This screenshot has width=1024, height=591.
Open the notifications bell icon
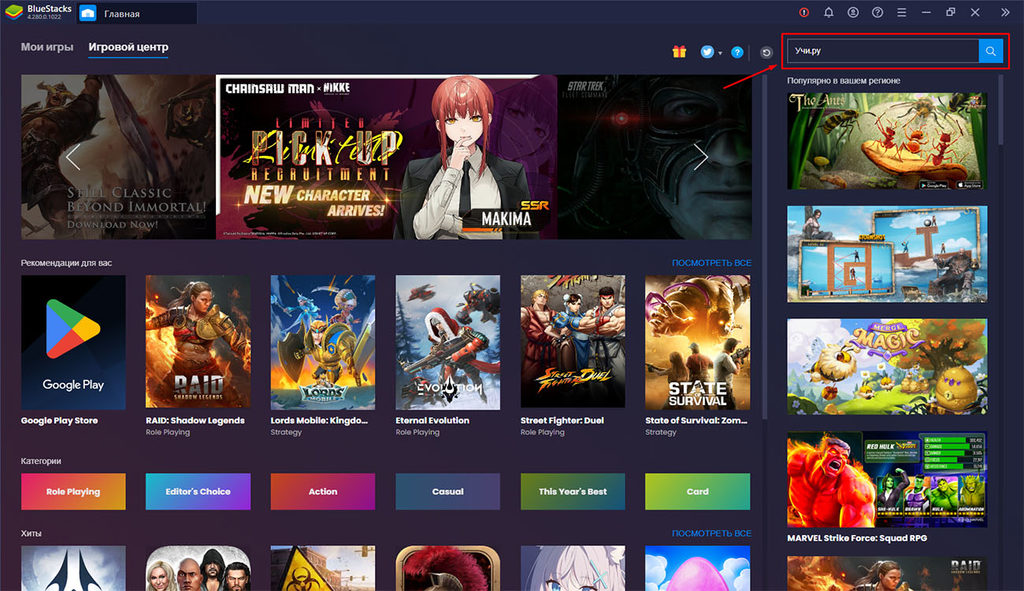click(829, 12)
